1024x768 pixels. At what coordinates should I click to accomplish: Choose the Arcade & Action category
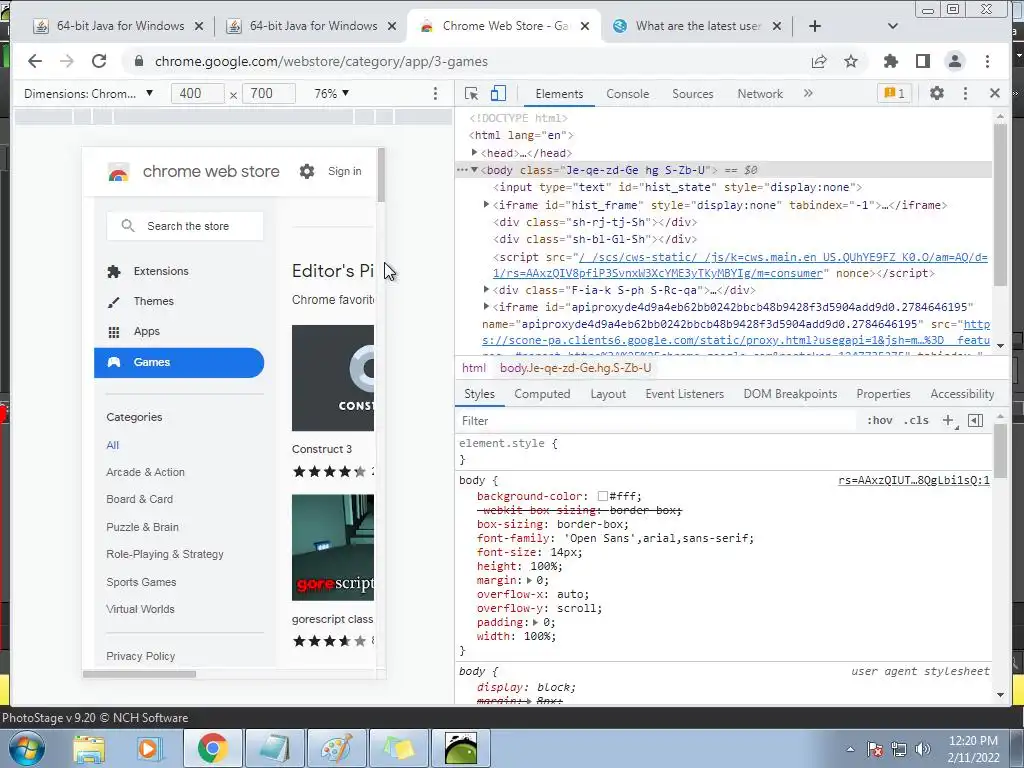point(146,472)
